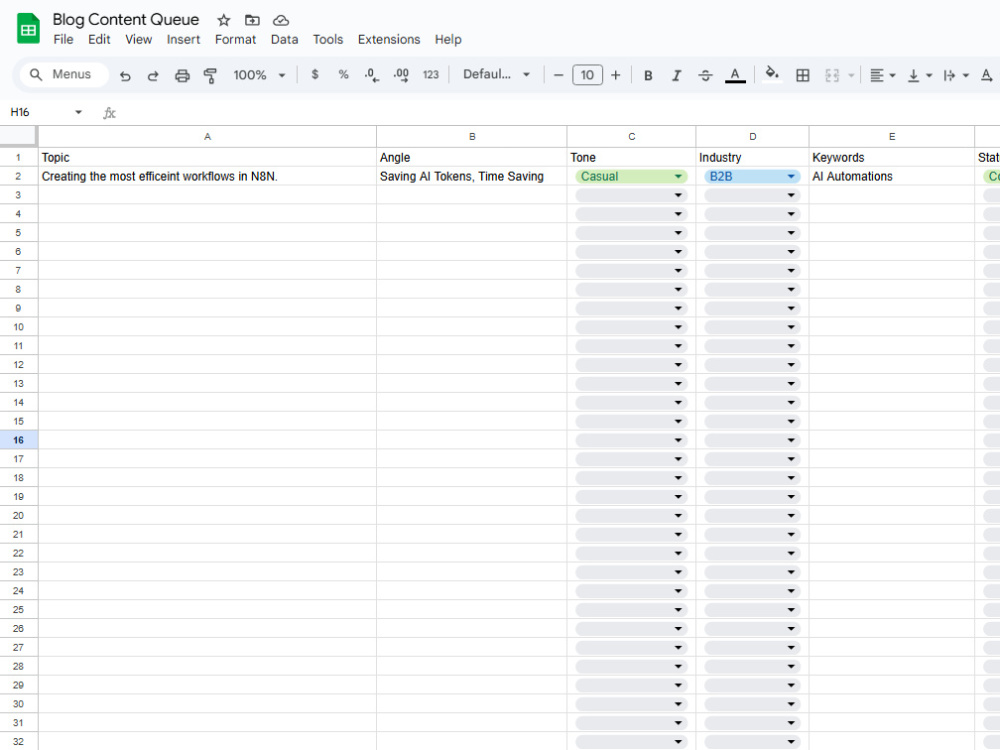Open the Edit menu
Viewport: 1000px width, 750px height.
coord(99,40)
